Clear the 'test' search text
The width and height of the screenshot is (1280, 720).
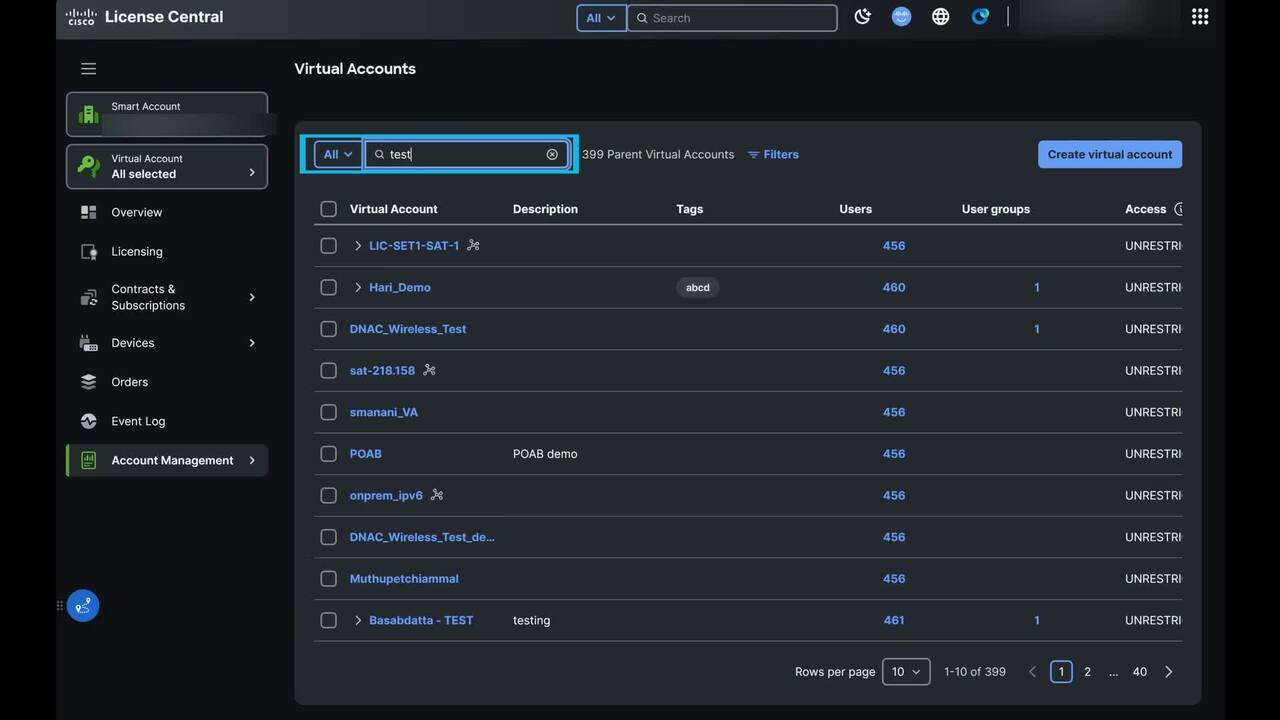[552, 154]
